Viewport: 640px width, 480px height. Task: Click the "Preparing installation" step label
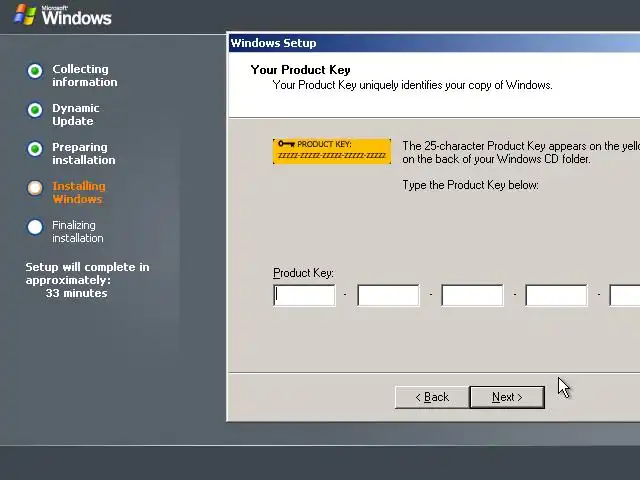(84, 153)
